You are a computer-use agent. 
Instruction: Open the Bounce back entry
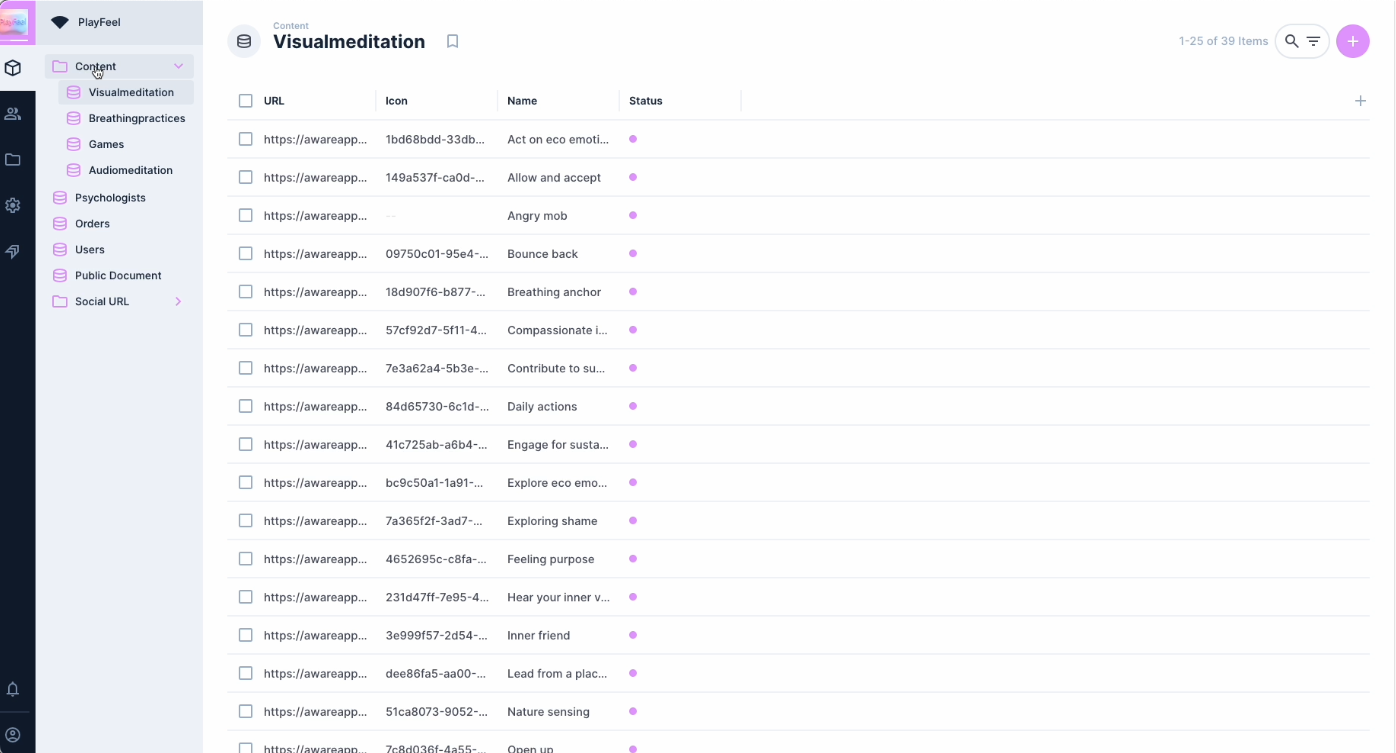(x=542, y=254)
